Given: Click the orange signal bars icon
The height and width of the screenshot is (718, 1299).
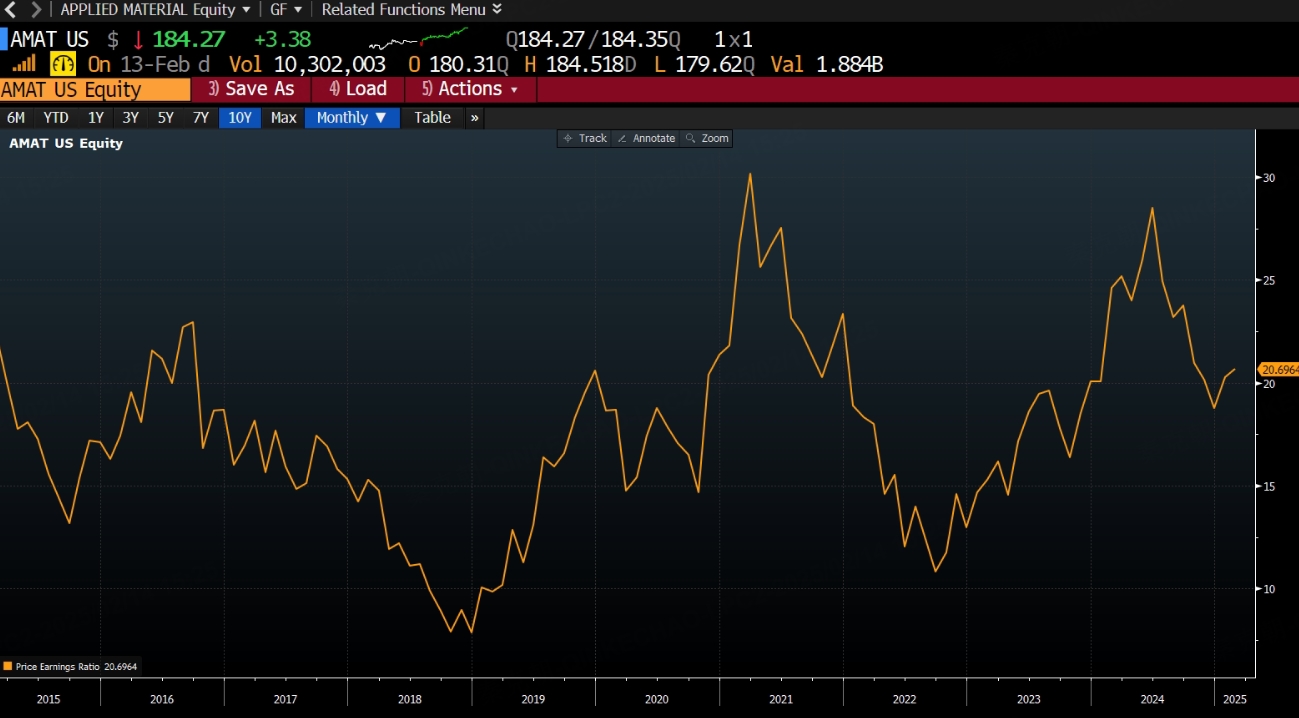Looking at the screenshot, I should click(x=24, y=63).
